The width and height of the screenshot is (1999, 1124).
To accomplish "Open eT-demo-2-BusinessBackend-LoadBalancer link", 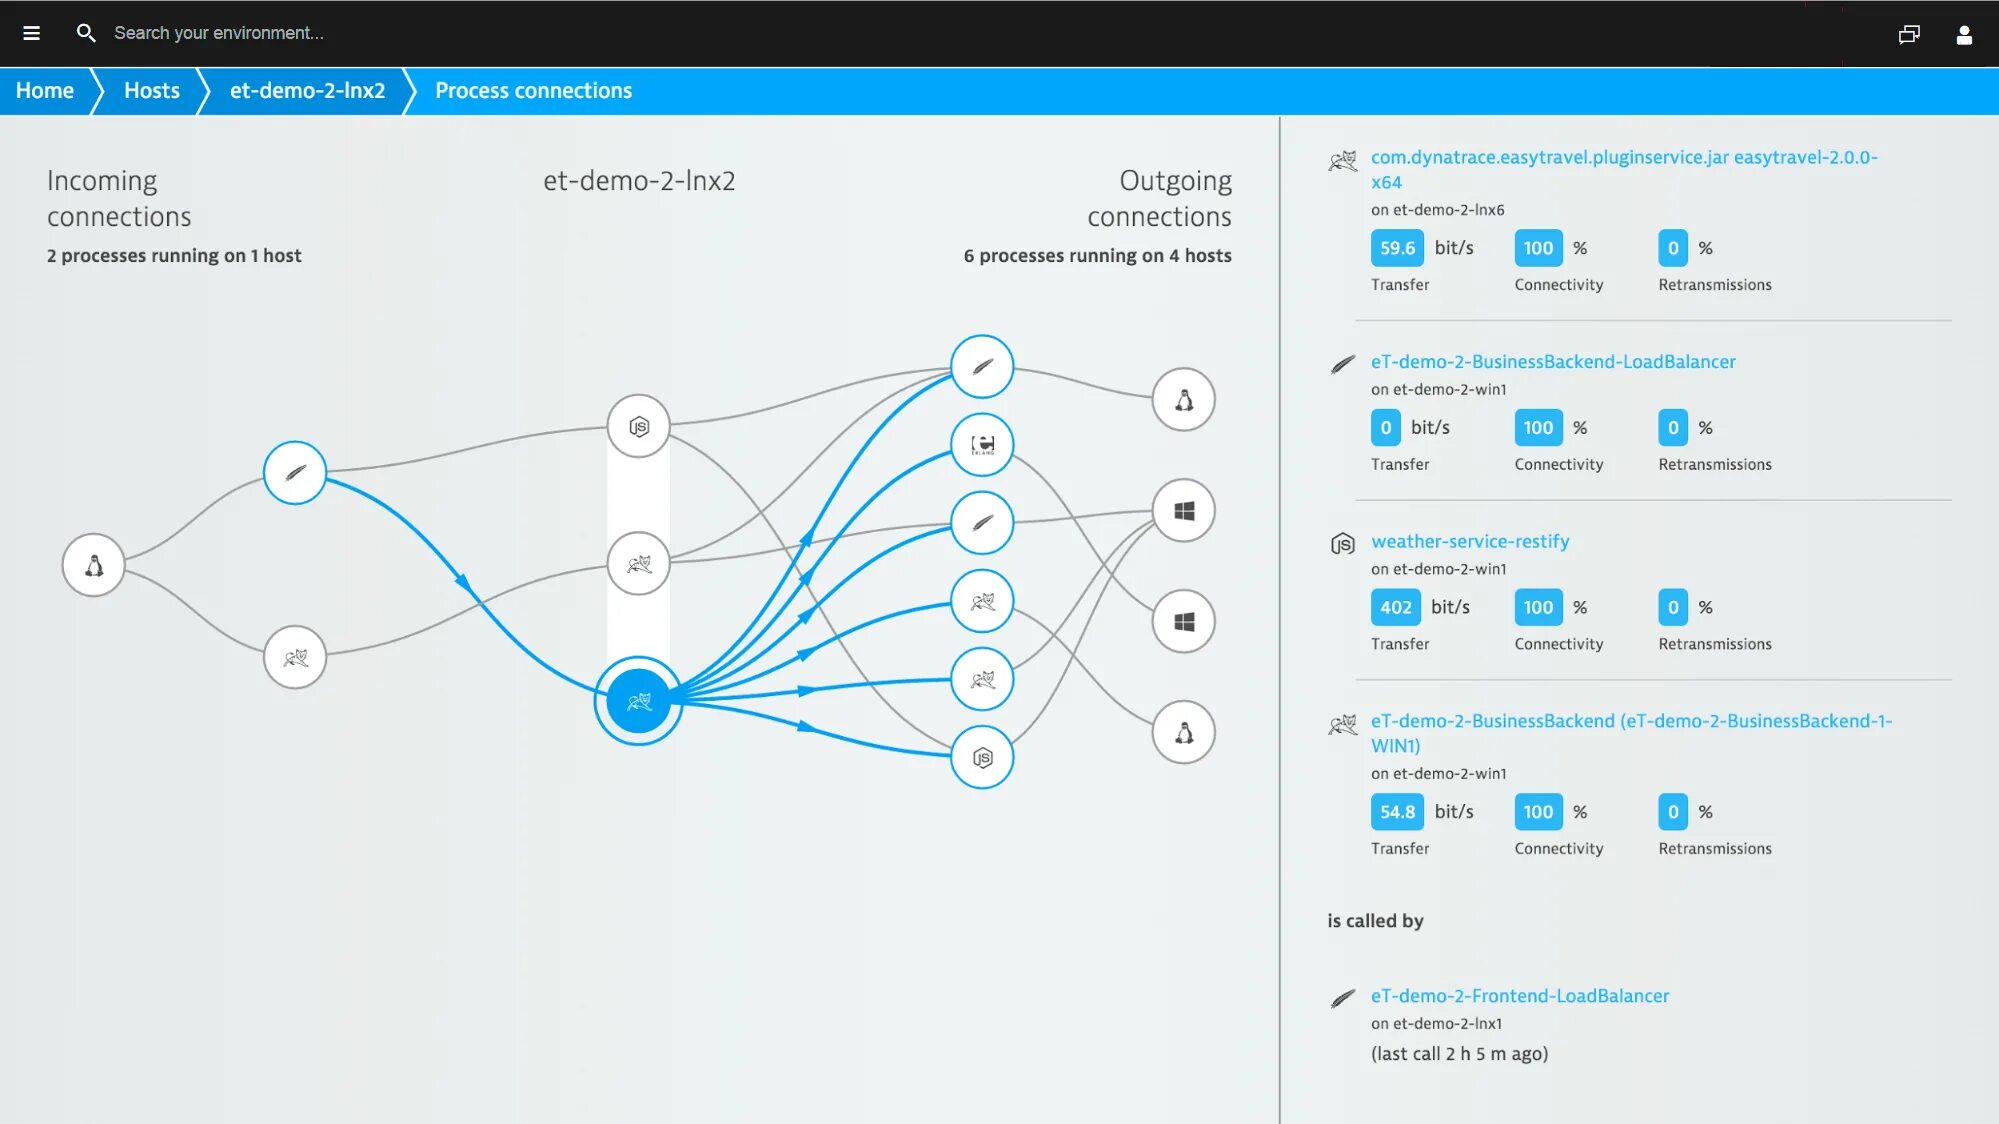I will [x=1552, y=362].
